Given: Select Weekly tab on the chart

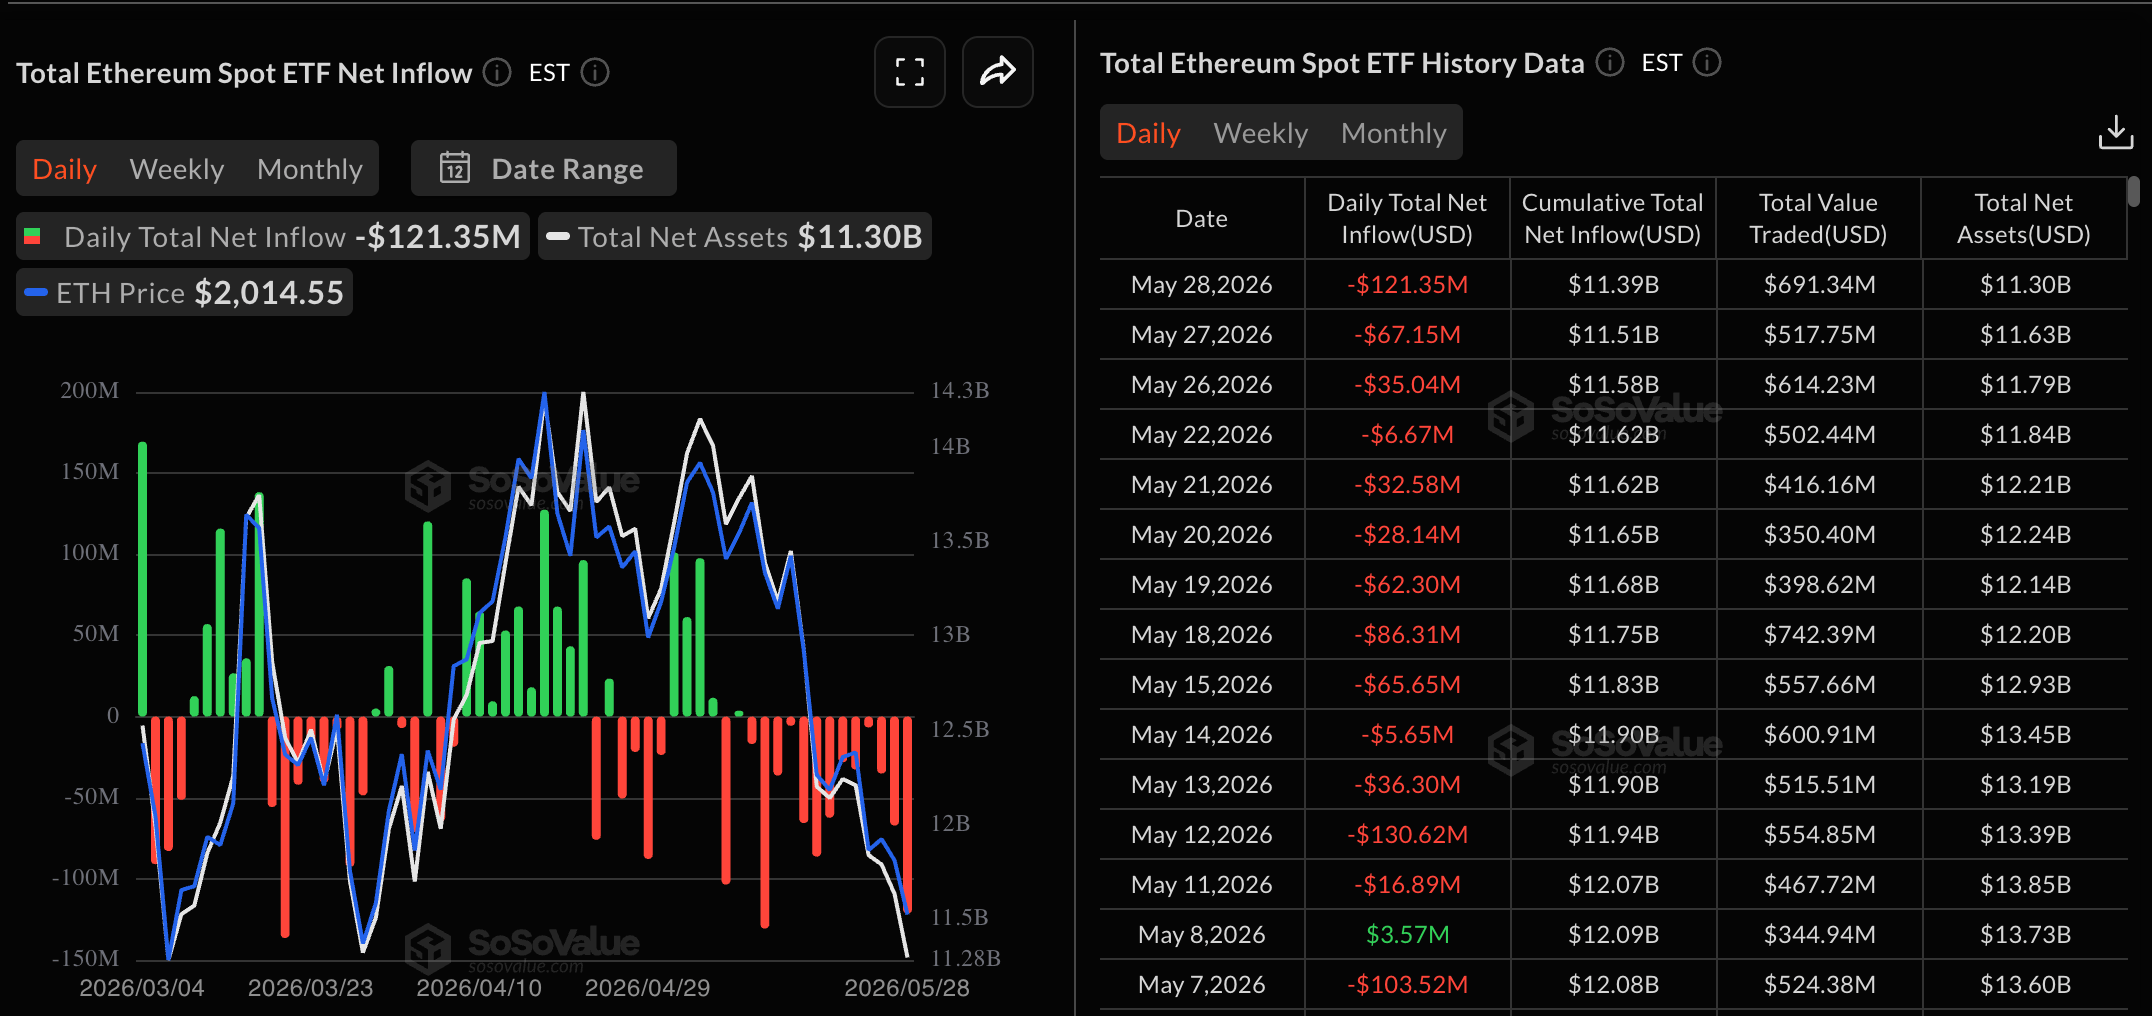Looking at the screenshot, I should (177, 169).
